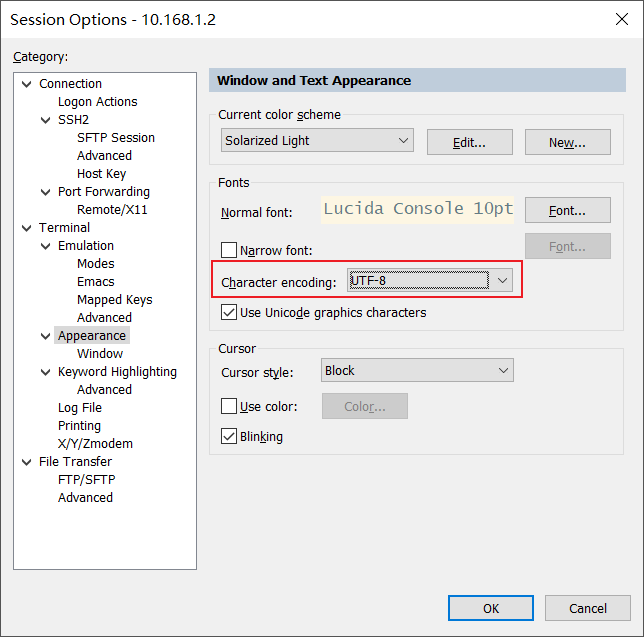Screen dimensions: 644x637
Task: Select X/Y/Zmodem category item
Action: tap(95, 444)
